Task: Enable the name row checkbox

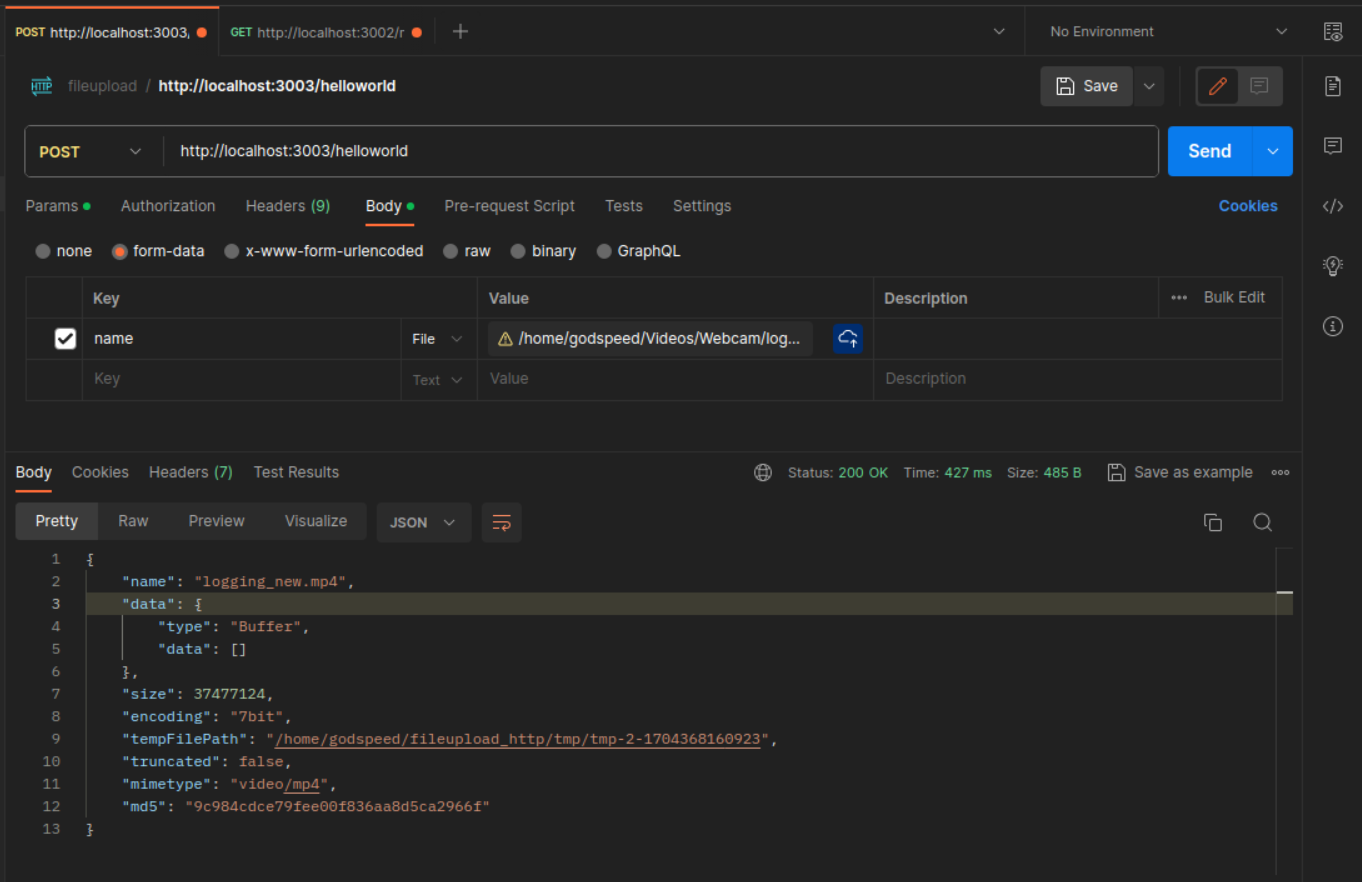Action: [65, 339]
